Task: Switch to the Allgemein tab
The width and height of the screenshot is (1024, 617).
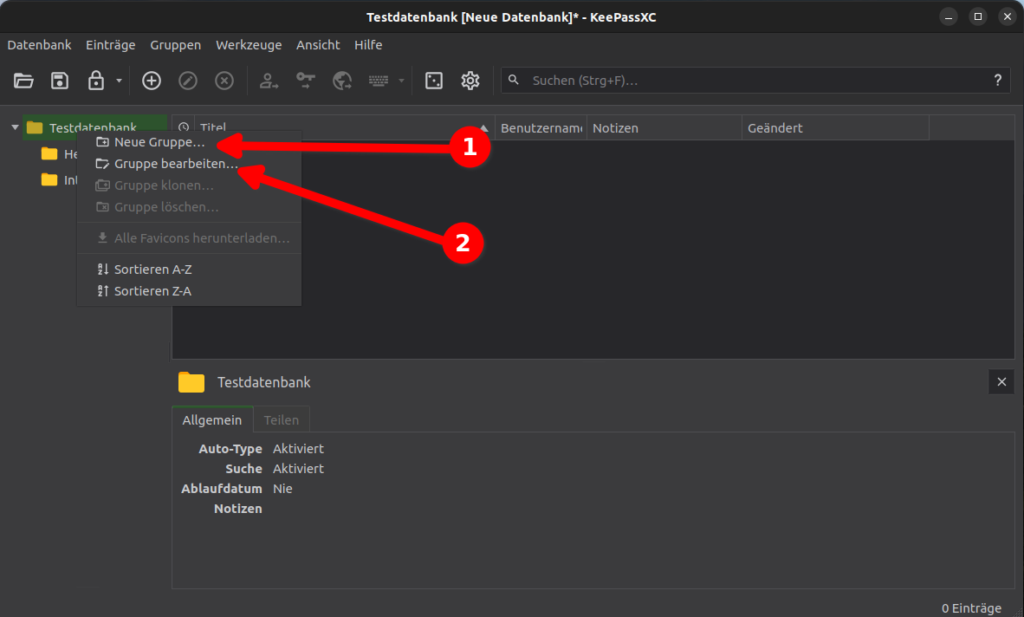Action: (212, 419)
